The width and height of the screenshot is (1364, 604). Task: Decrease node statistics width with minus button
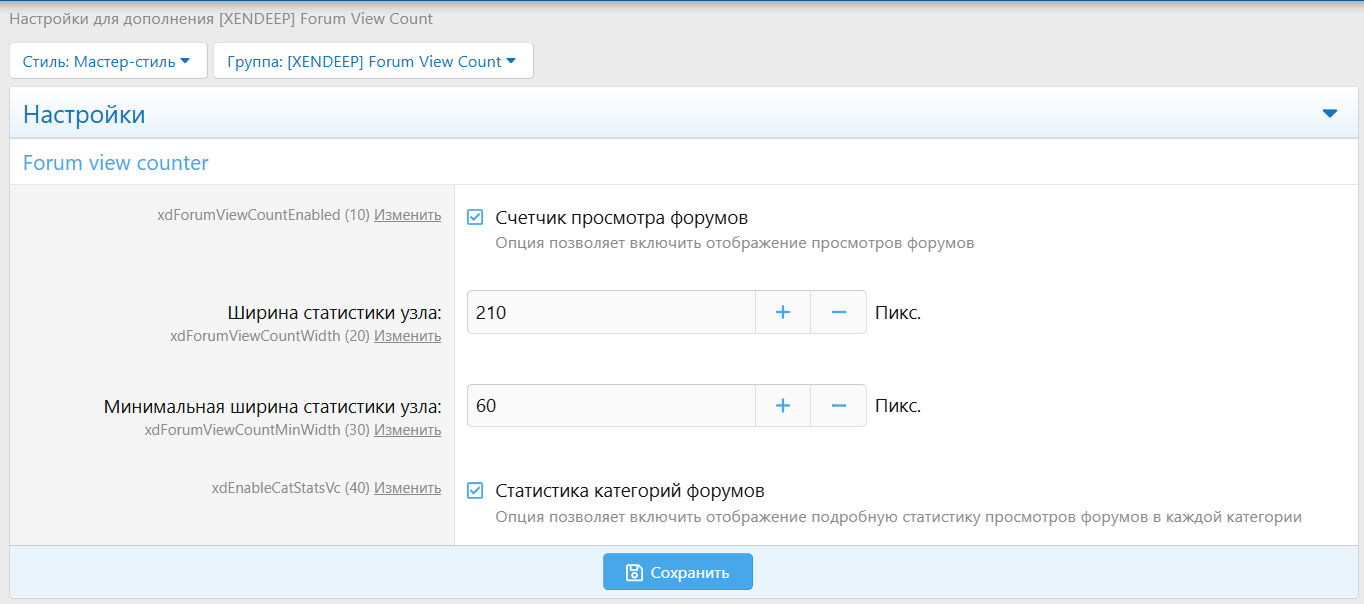(838, 313)
